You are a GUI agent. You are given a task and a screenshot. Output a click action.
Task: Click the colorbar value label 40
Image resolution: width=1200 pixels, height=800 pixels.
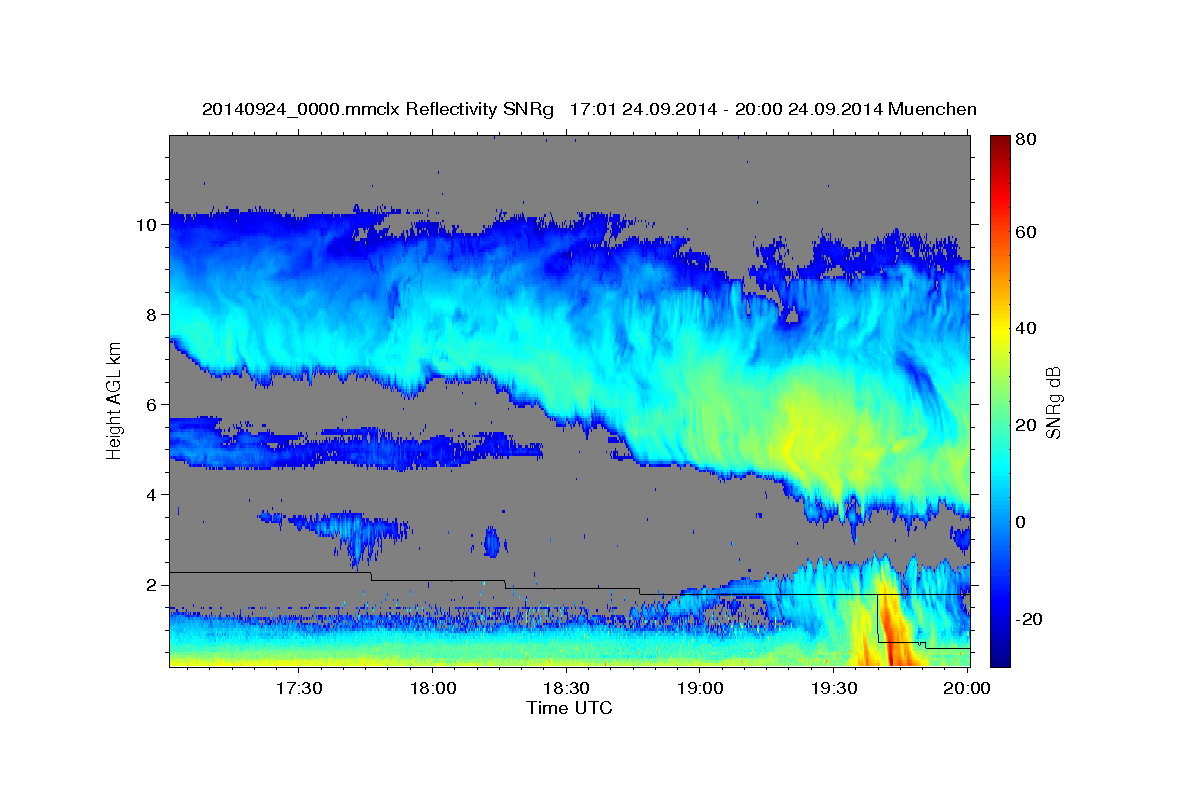[1025, 328]
